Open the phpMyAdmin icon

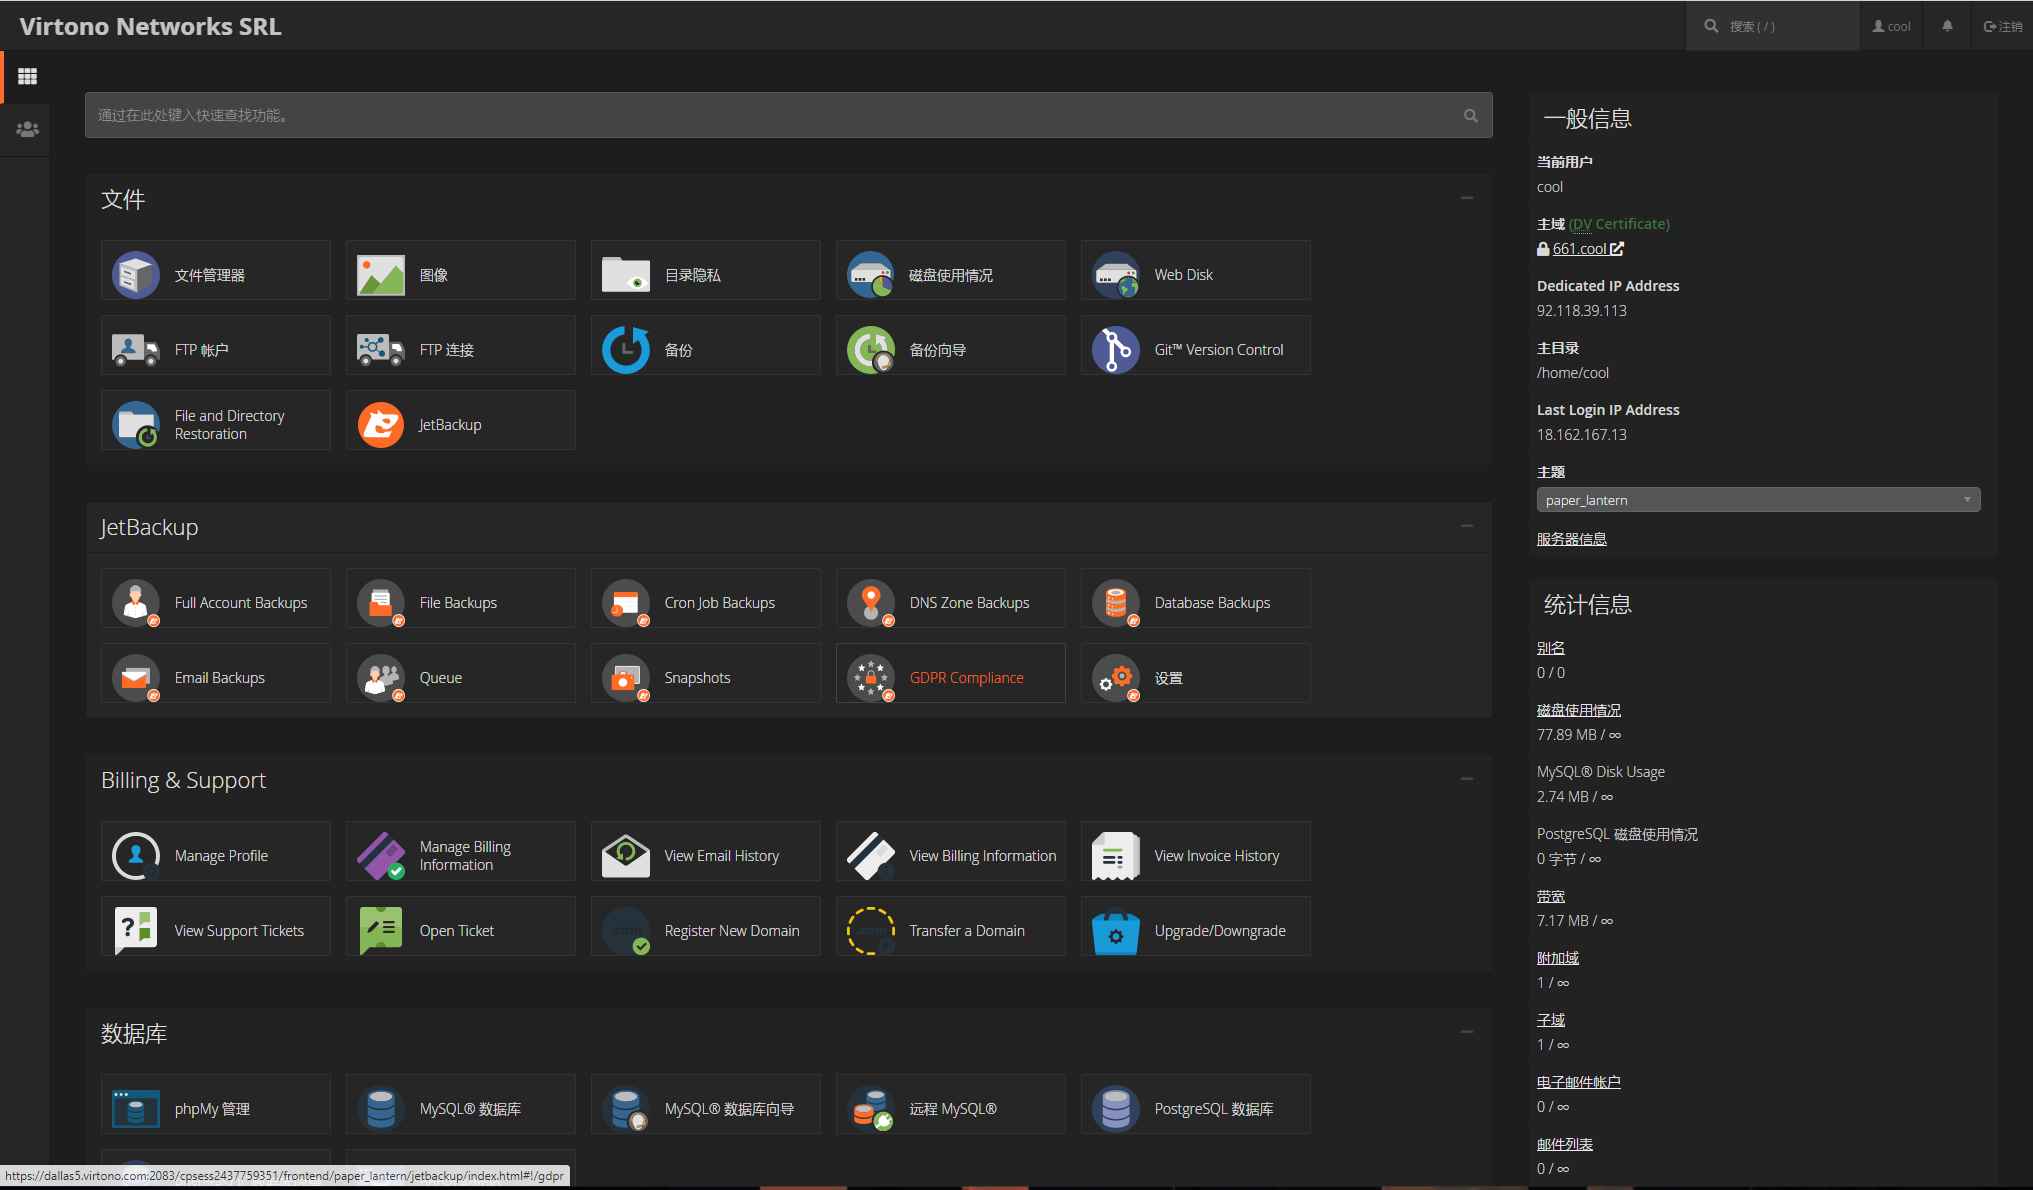136,1108
